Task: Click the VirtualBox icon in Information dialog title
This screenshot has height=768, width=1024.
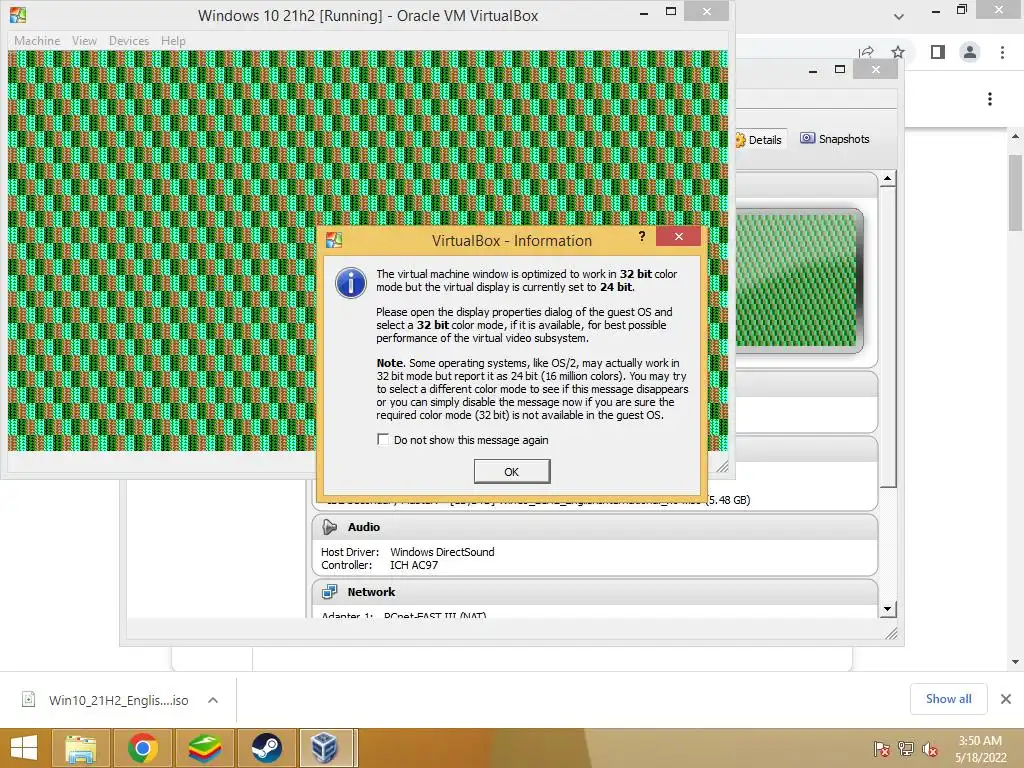Action: point(334,240)
